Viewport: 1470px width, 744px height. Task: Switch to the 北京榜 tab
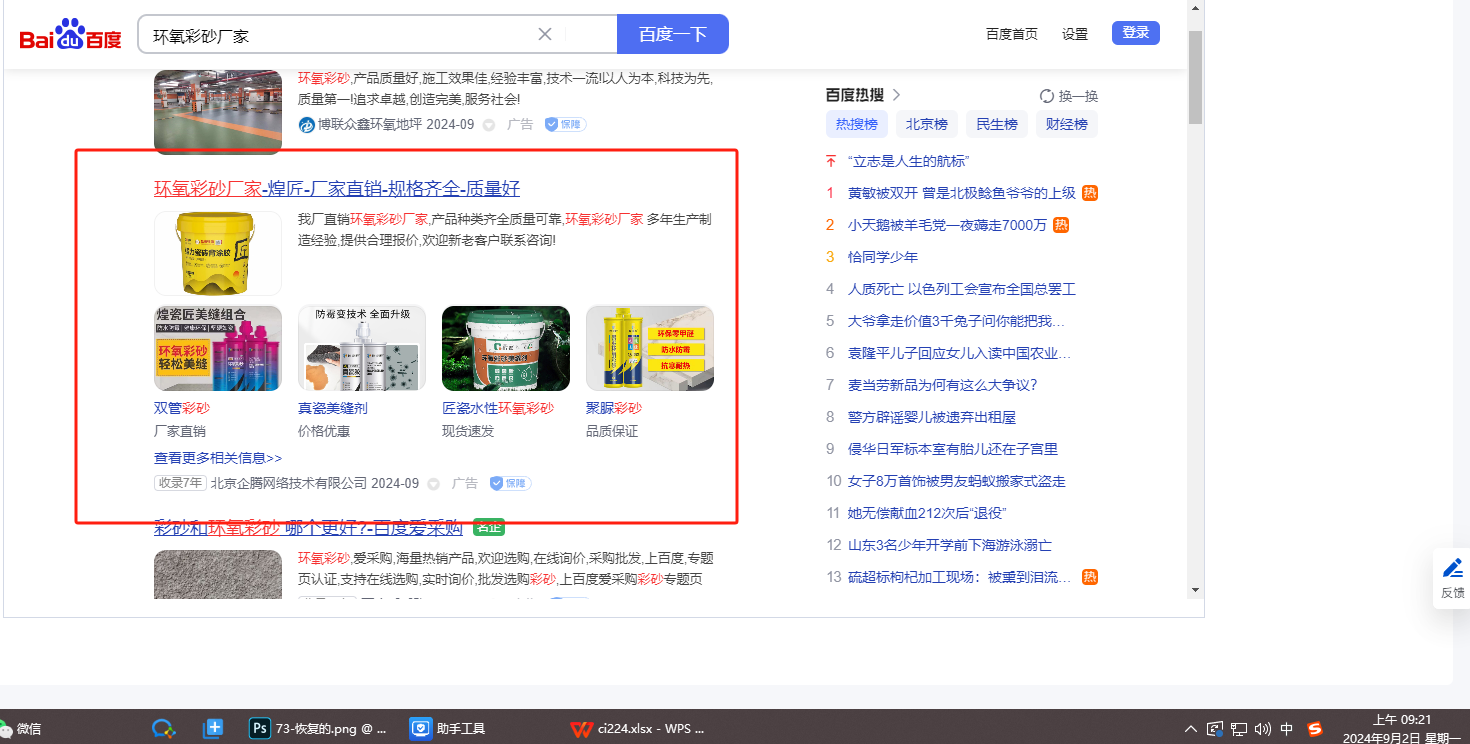[x=926, y=124]
